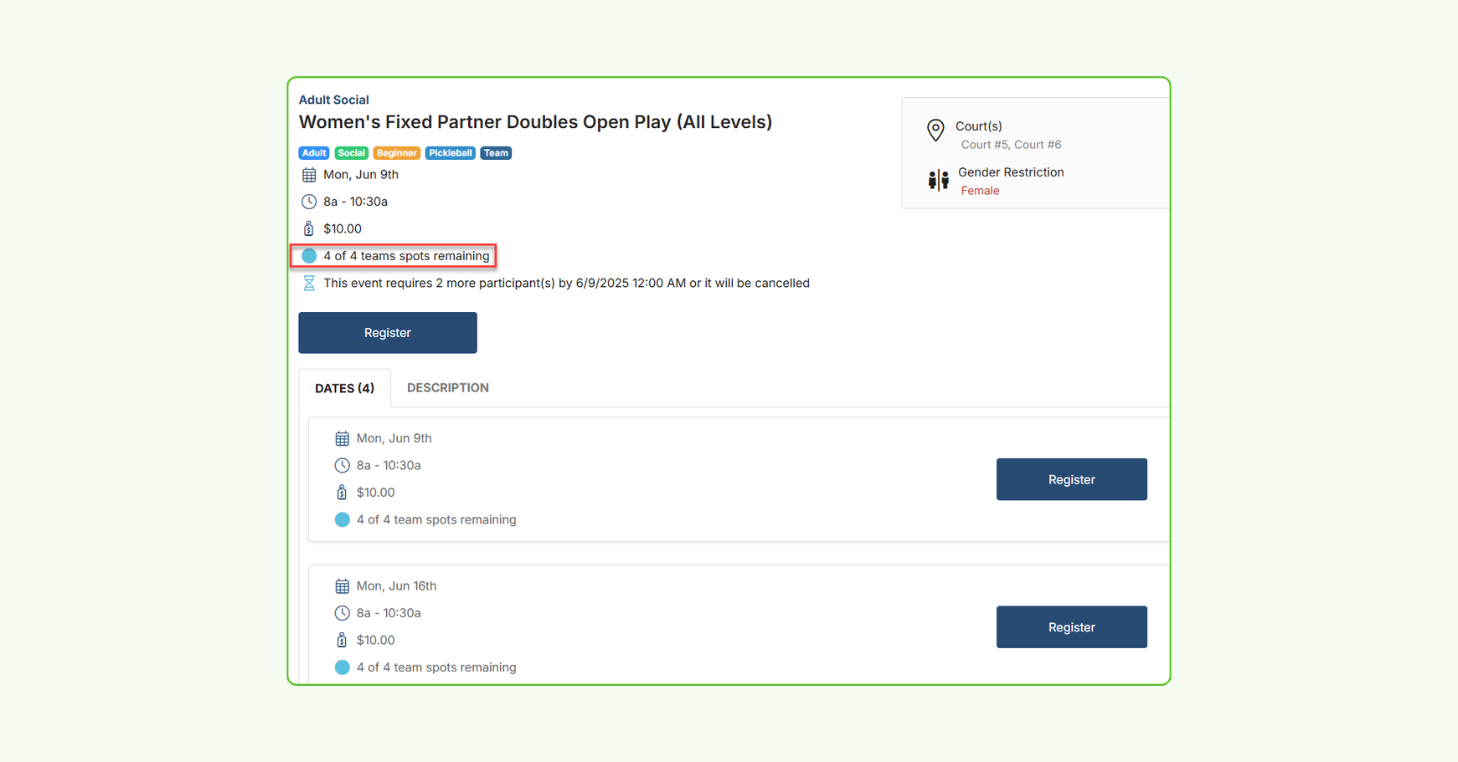Click the 8a - 10:30a time in the Jun 16th card
Image resolution: width=1458 pixels, height=762 pixels.
(389, 613)
